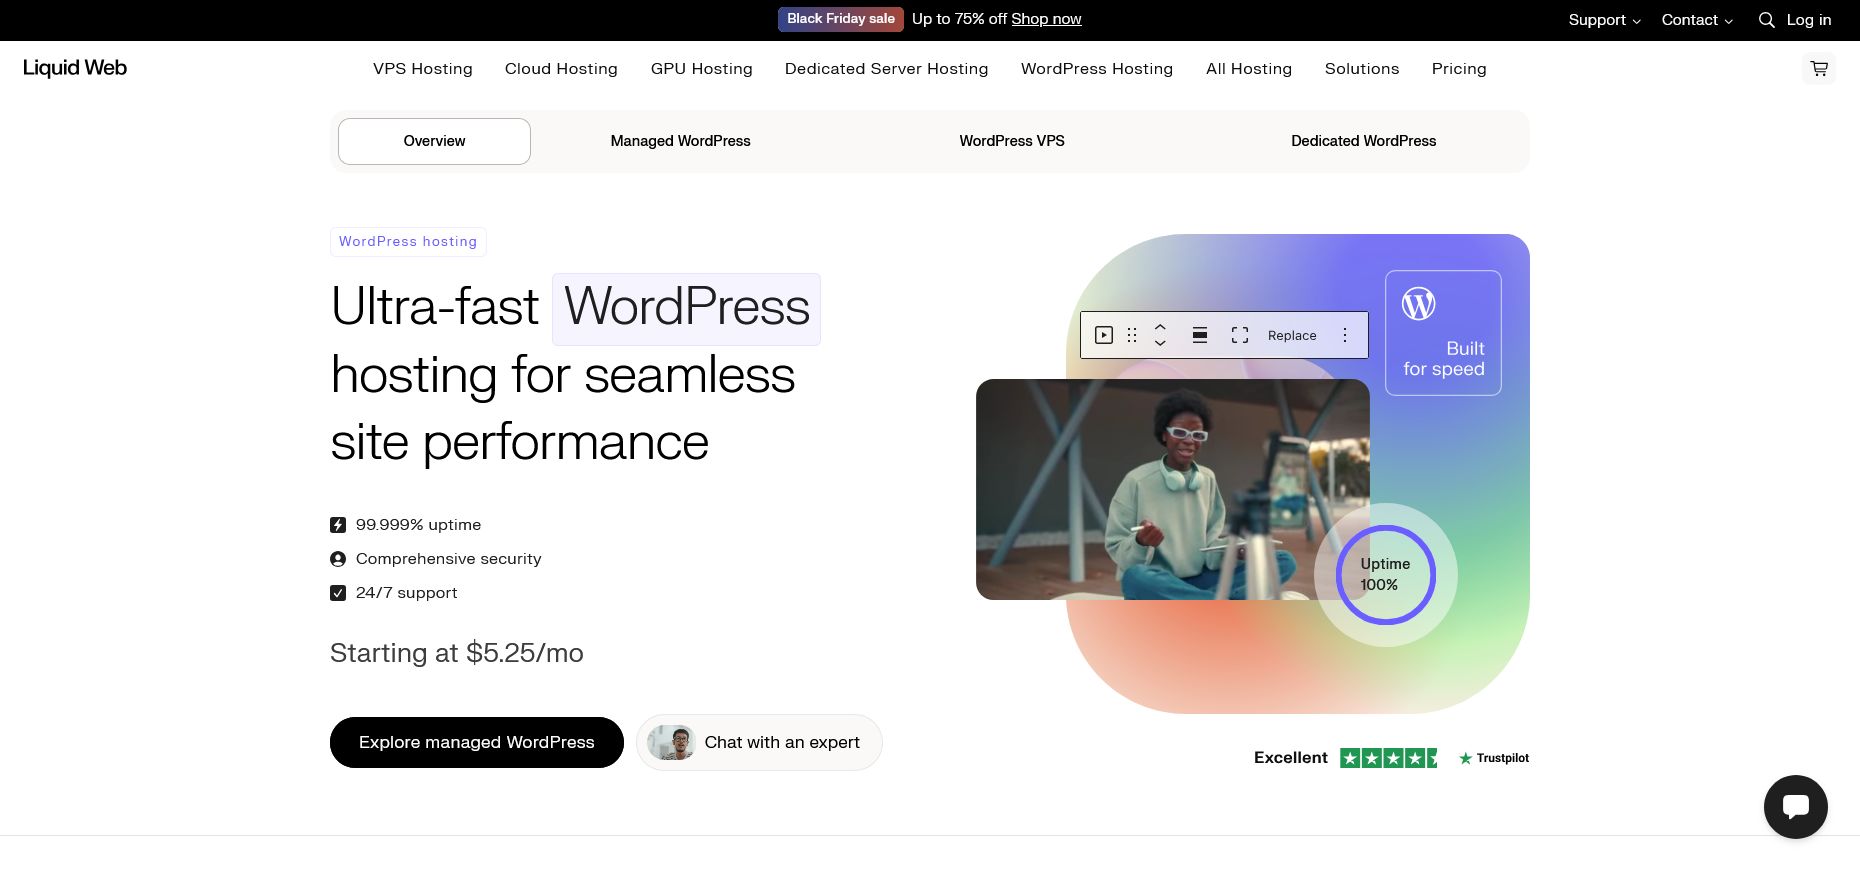The height and width of the screenshot is (871, 1860).
Task: Open the block options three-dot menu
Action: [x=1345, y=335]
